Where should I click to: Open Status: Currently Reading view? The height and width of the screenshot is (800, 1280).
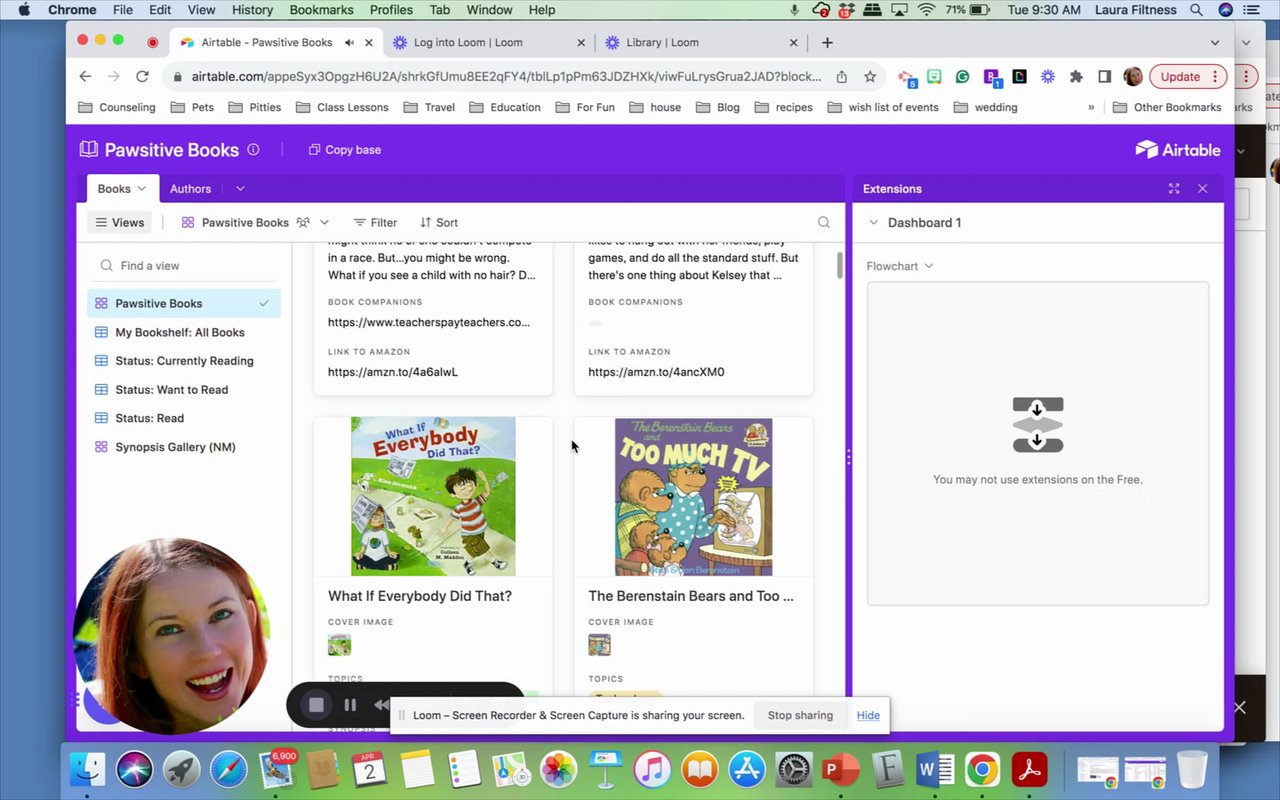[x=184, y=361]
